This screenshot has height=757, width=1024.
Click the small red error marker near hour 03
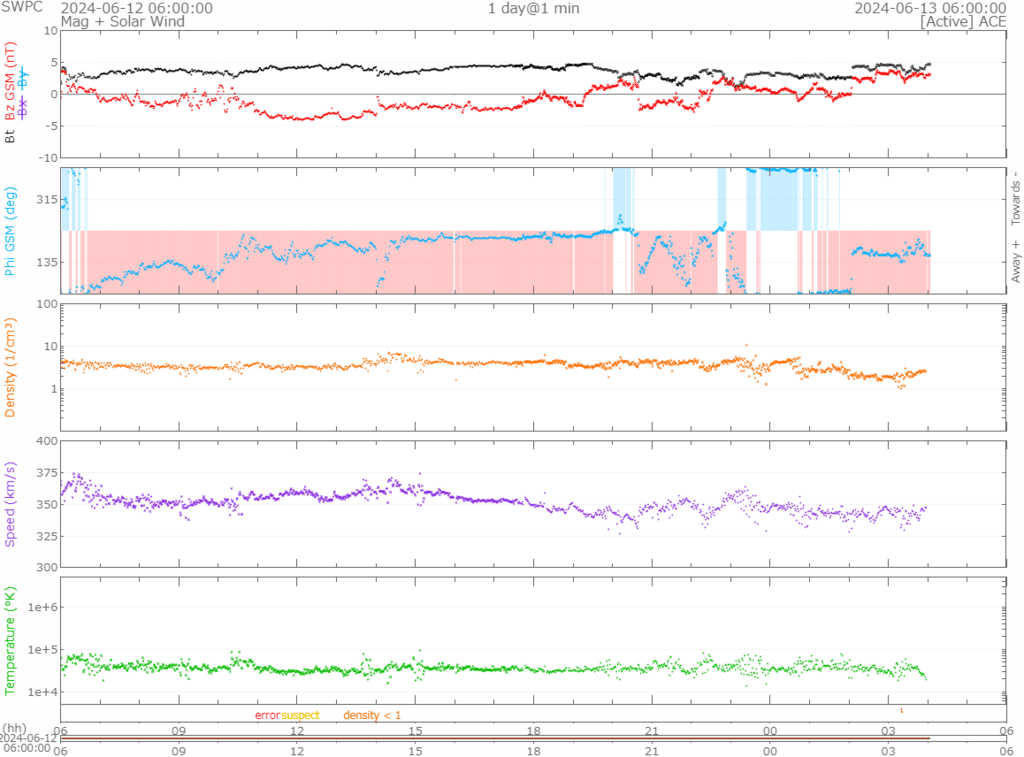click(902, 710)
